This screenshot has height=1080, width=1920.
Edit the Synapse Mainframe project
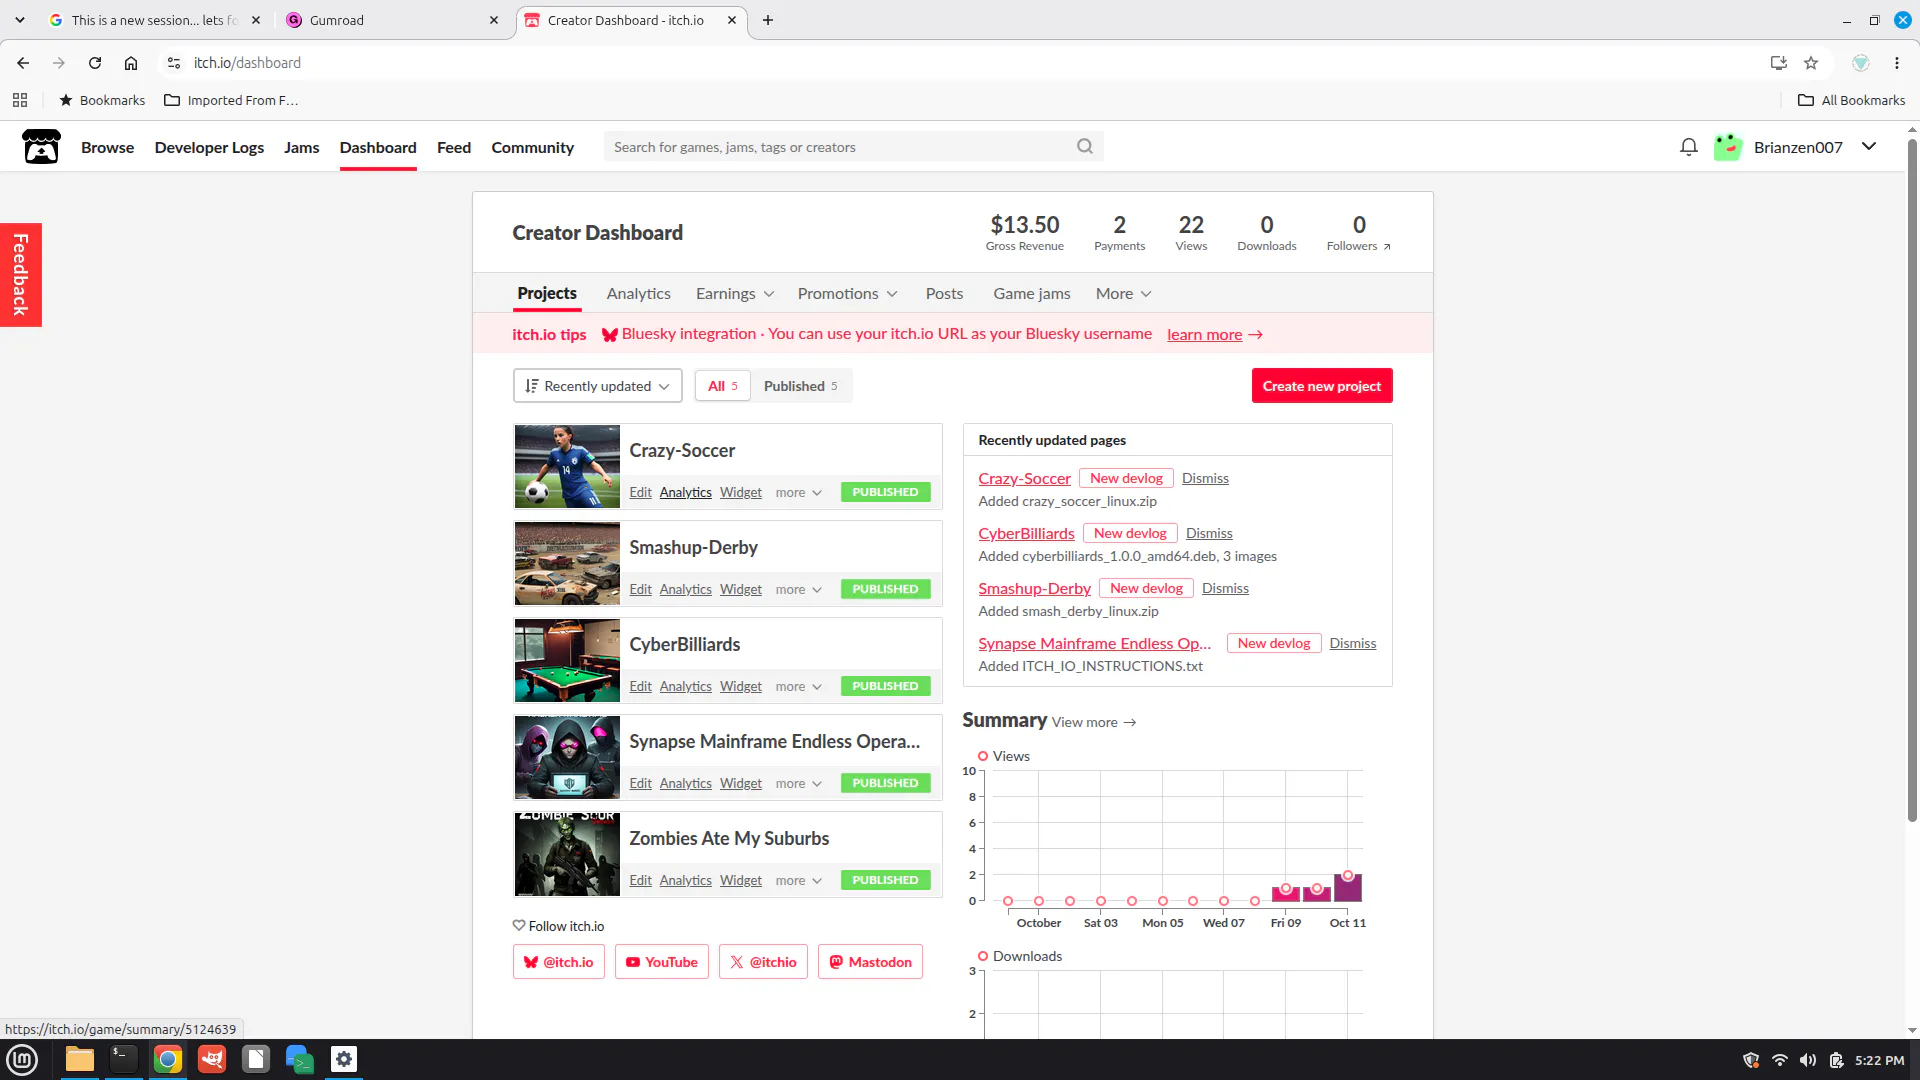[640, 784]
